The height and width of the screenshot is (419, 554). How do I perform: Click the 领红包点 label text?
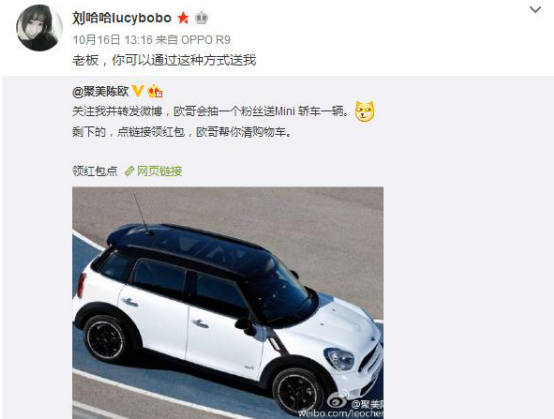(x=95, y=171)
